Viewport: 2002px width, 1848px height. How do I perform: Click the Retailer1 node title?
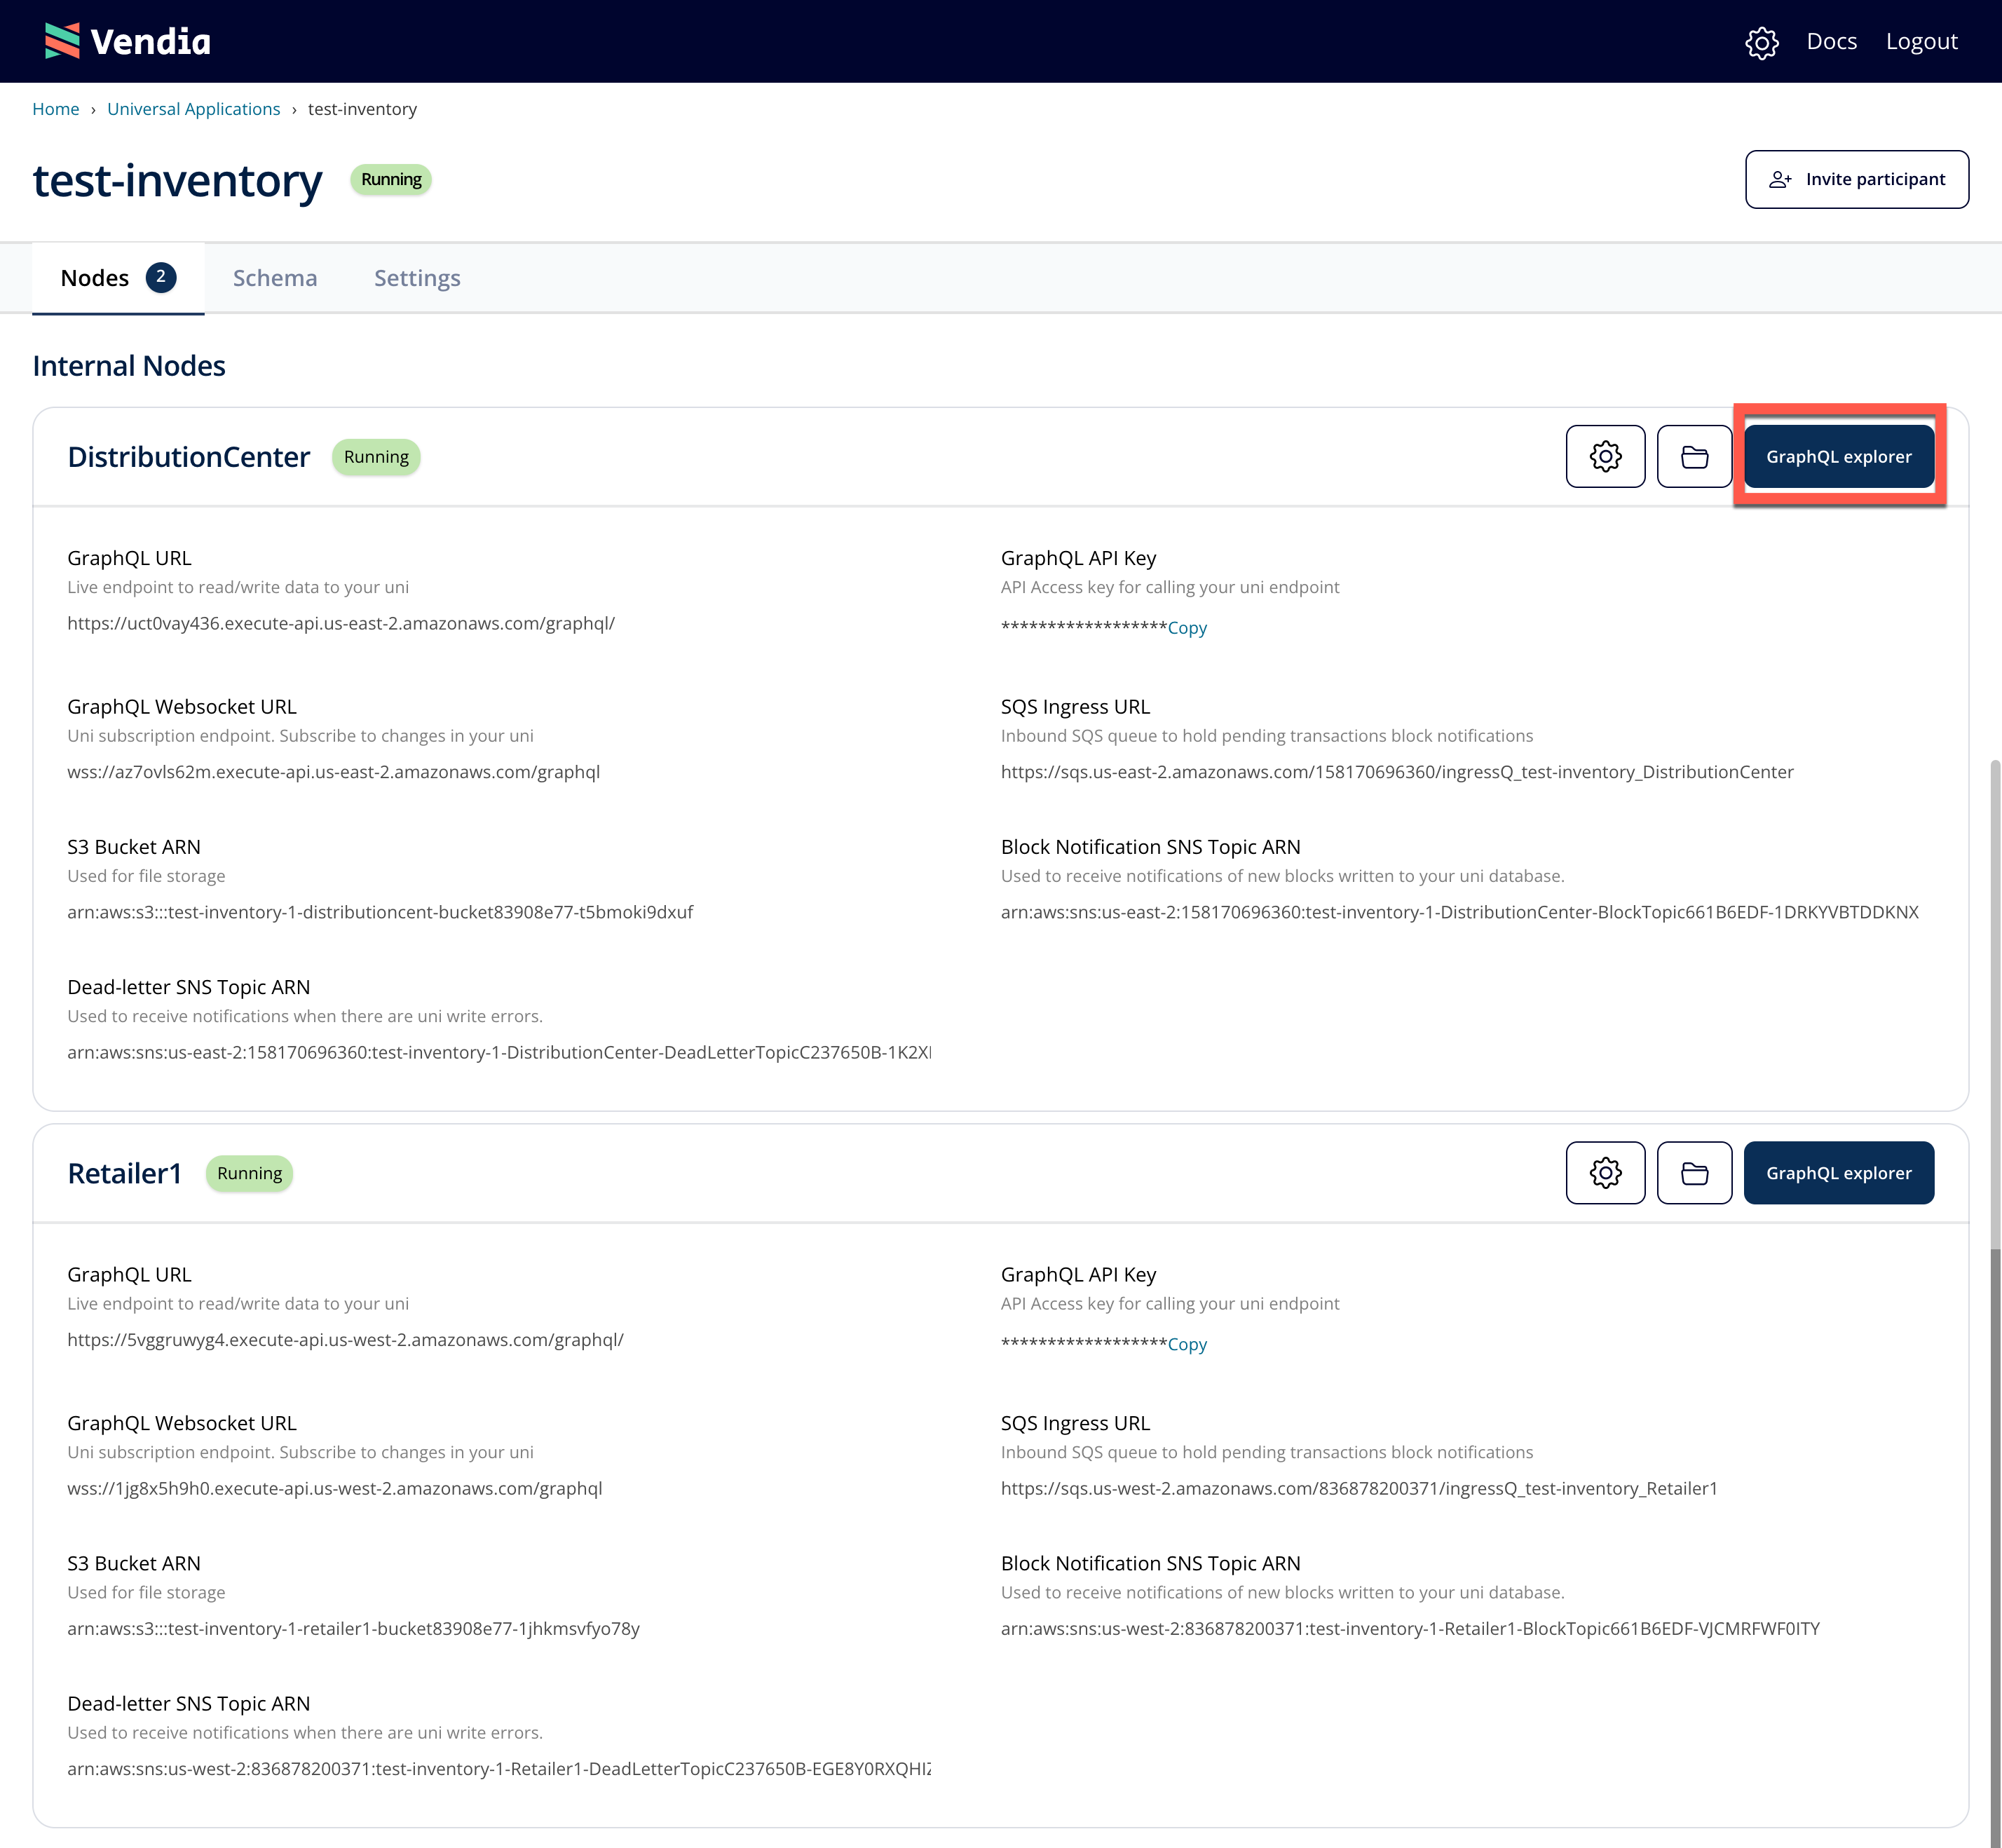pyautogui.click(x=125, y=1173)
